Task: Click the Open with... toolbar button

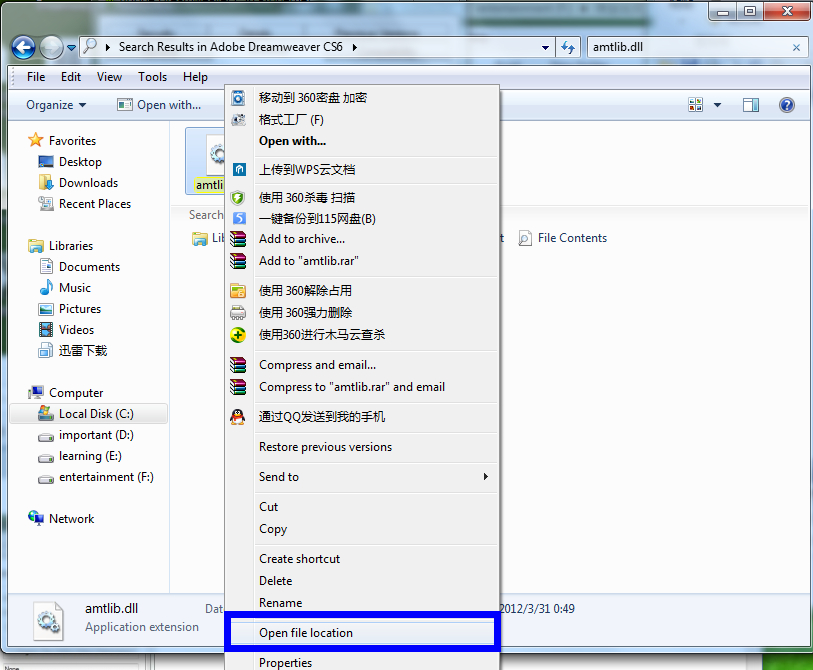Action: point(159,105)
